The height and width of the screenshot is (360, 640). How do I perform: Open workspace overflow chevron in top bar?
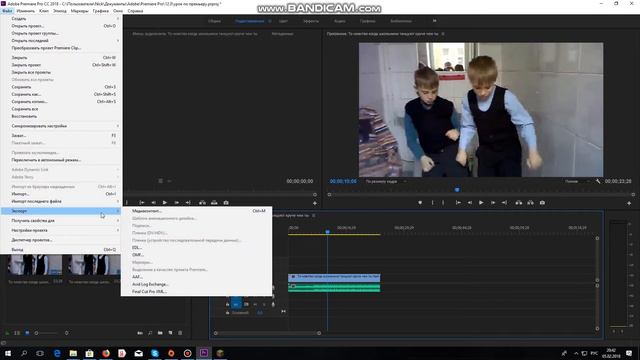434,21
